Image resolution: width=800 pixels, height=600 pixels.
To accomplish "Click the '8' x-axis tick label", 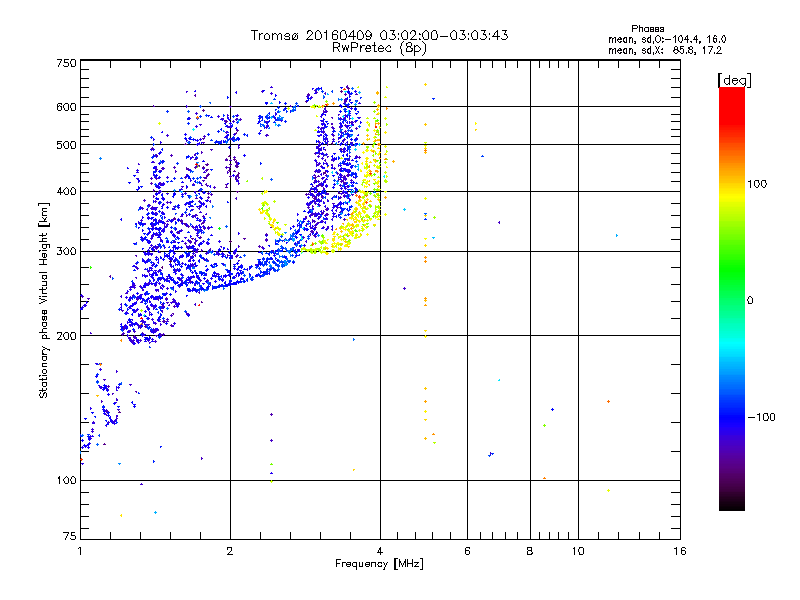I will coord(530,551).
